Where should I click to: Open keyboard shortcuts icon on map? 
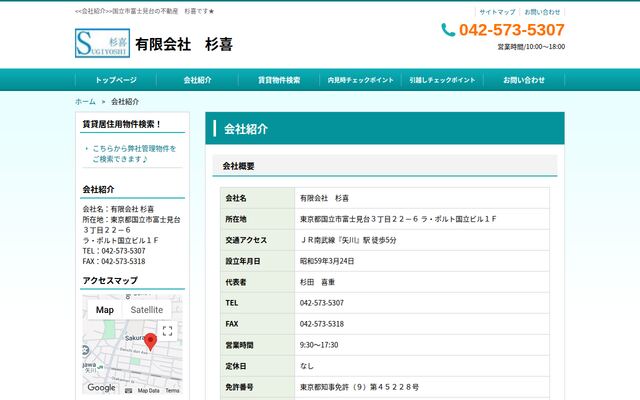click(129, 391)
